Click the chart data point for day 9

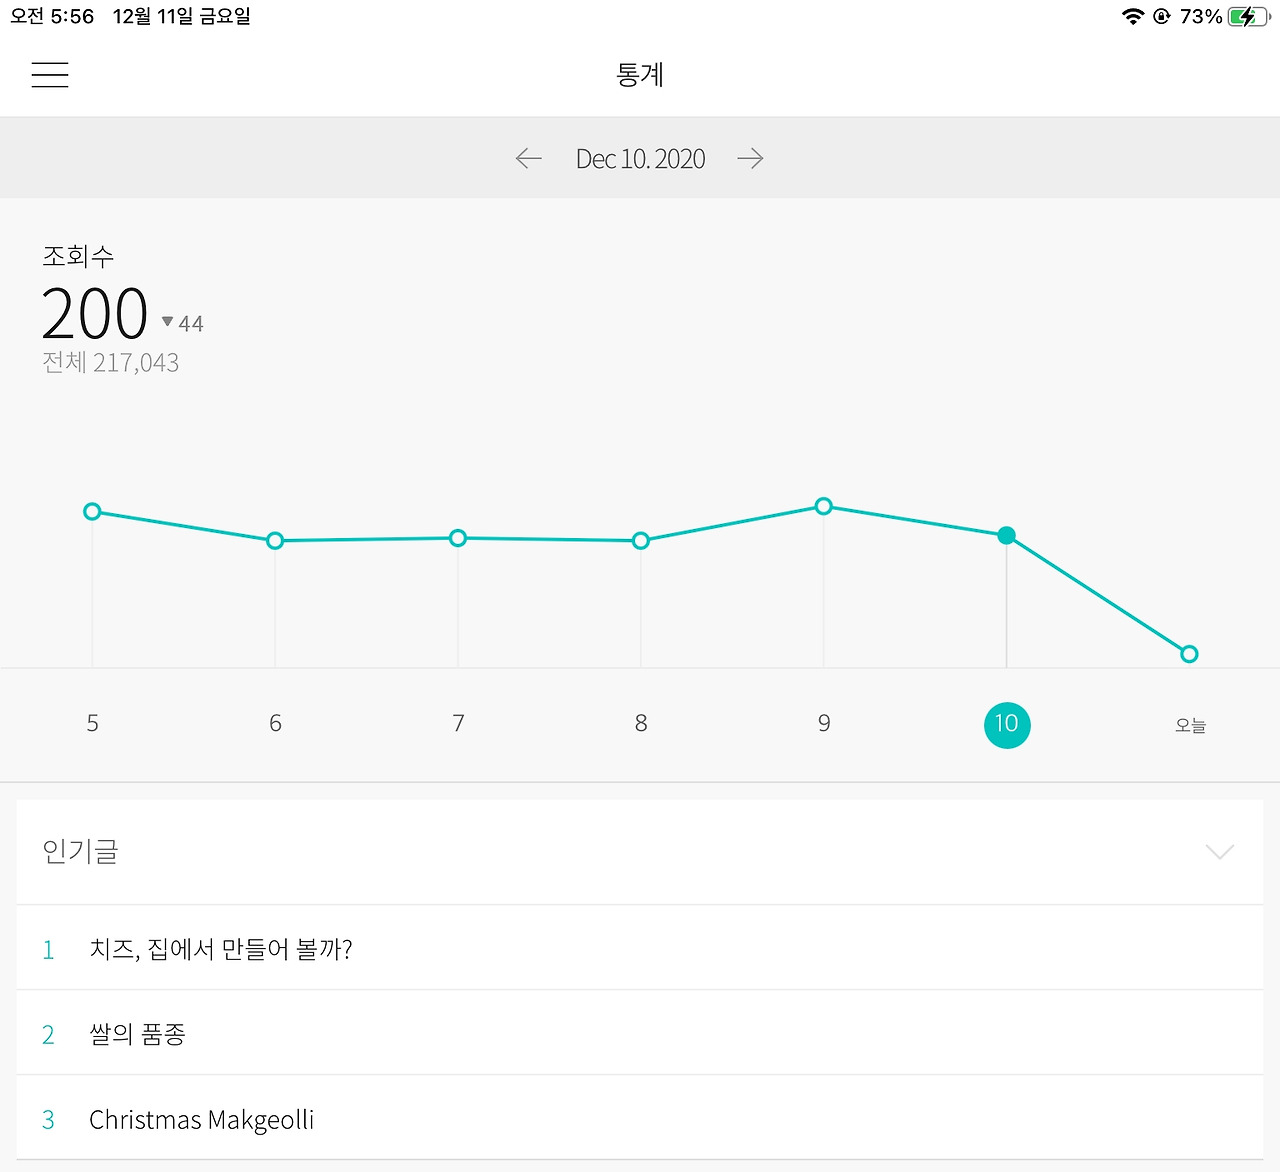(x=824, y=506)
